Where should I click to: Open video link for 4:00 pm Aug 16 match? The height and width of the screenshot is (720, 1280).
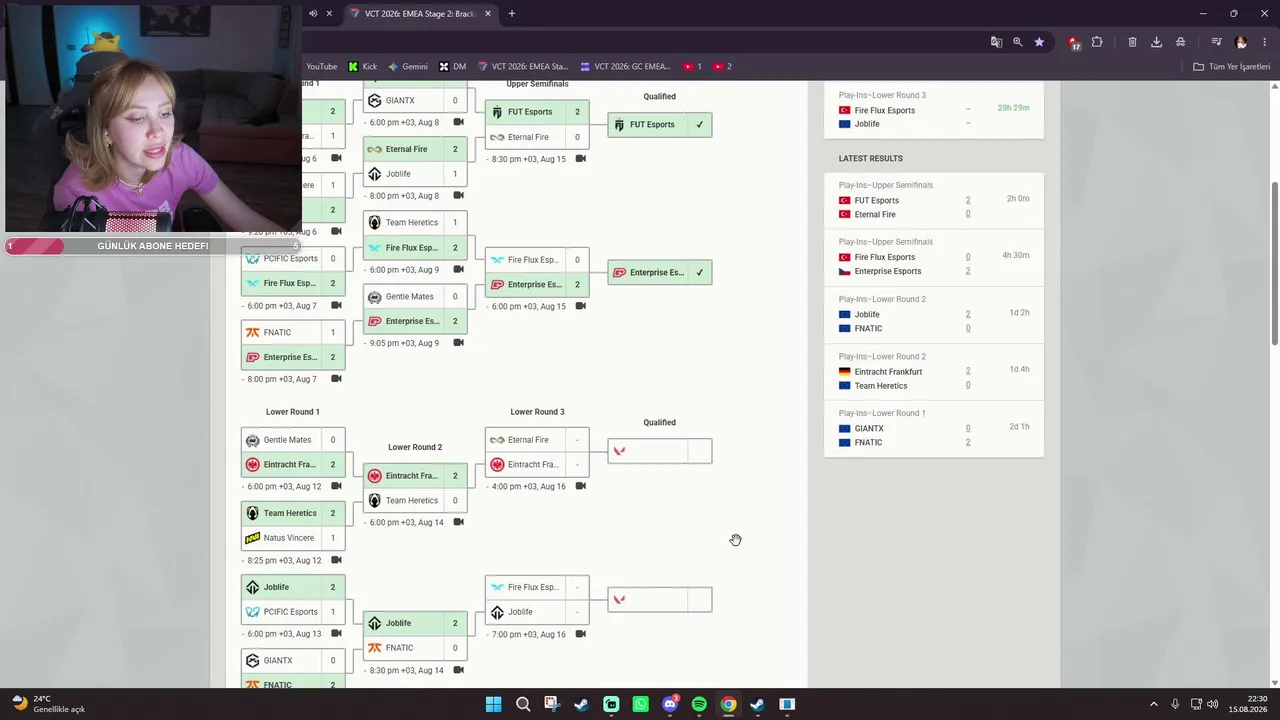point(581,486)
